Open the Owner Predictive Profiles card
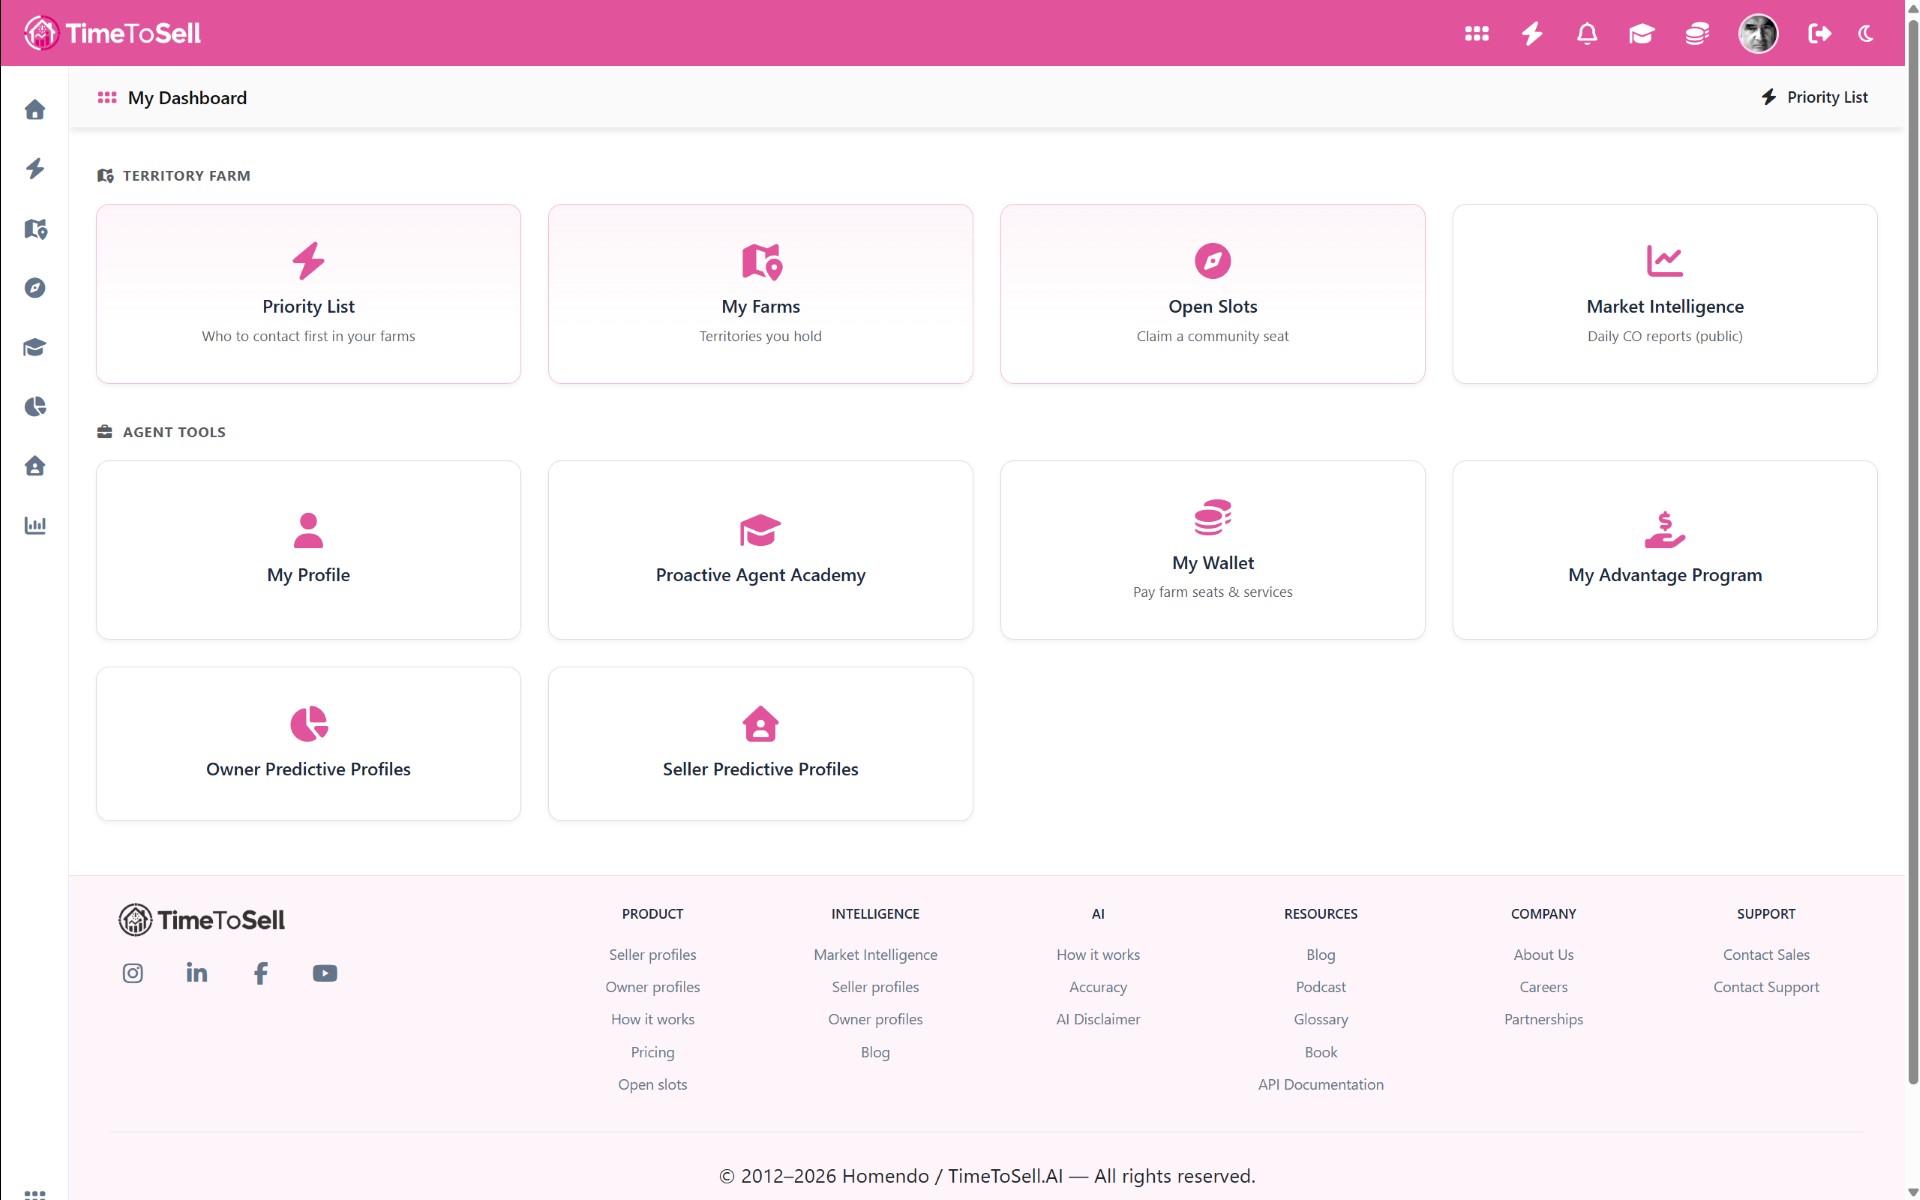Screen dimensions: 1920x1200 click(308, 744)
